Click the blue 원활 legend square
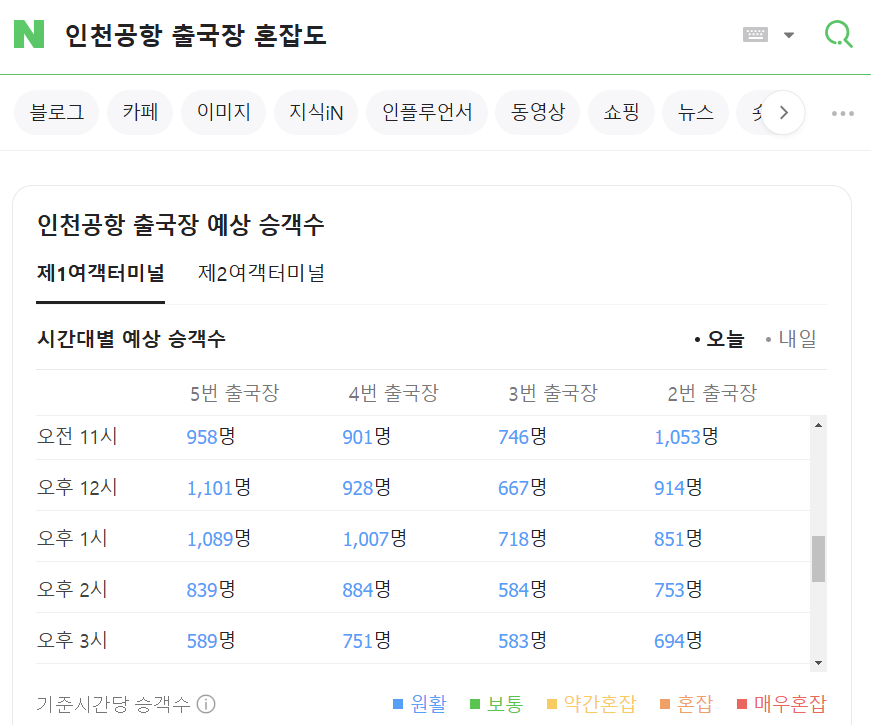This screenshot has height=725, width=871. click(x=398, y=703)
